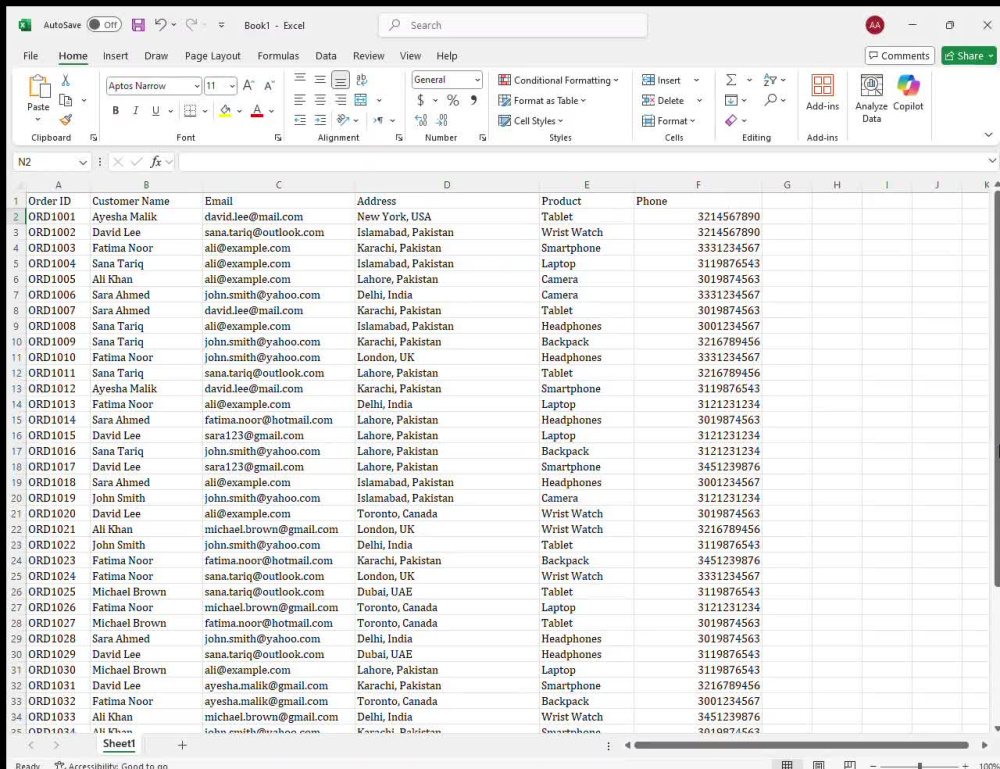Switch to the Formulas tab
The width and height of the screenshot is (1000, 769).
tap(278, 55)
